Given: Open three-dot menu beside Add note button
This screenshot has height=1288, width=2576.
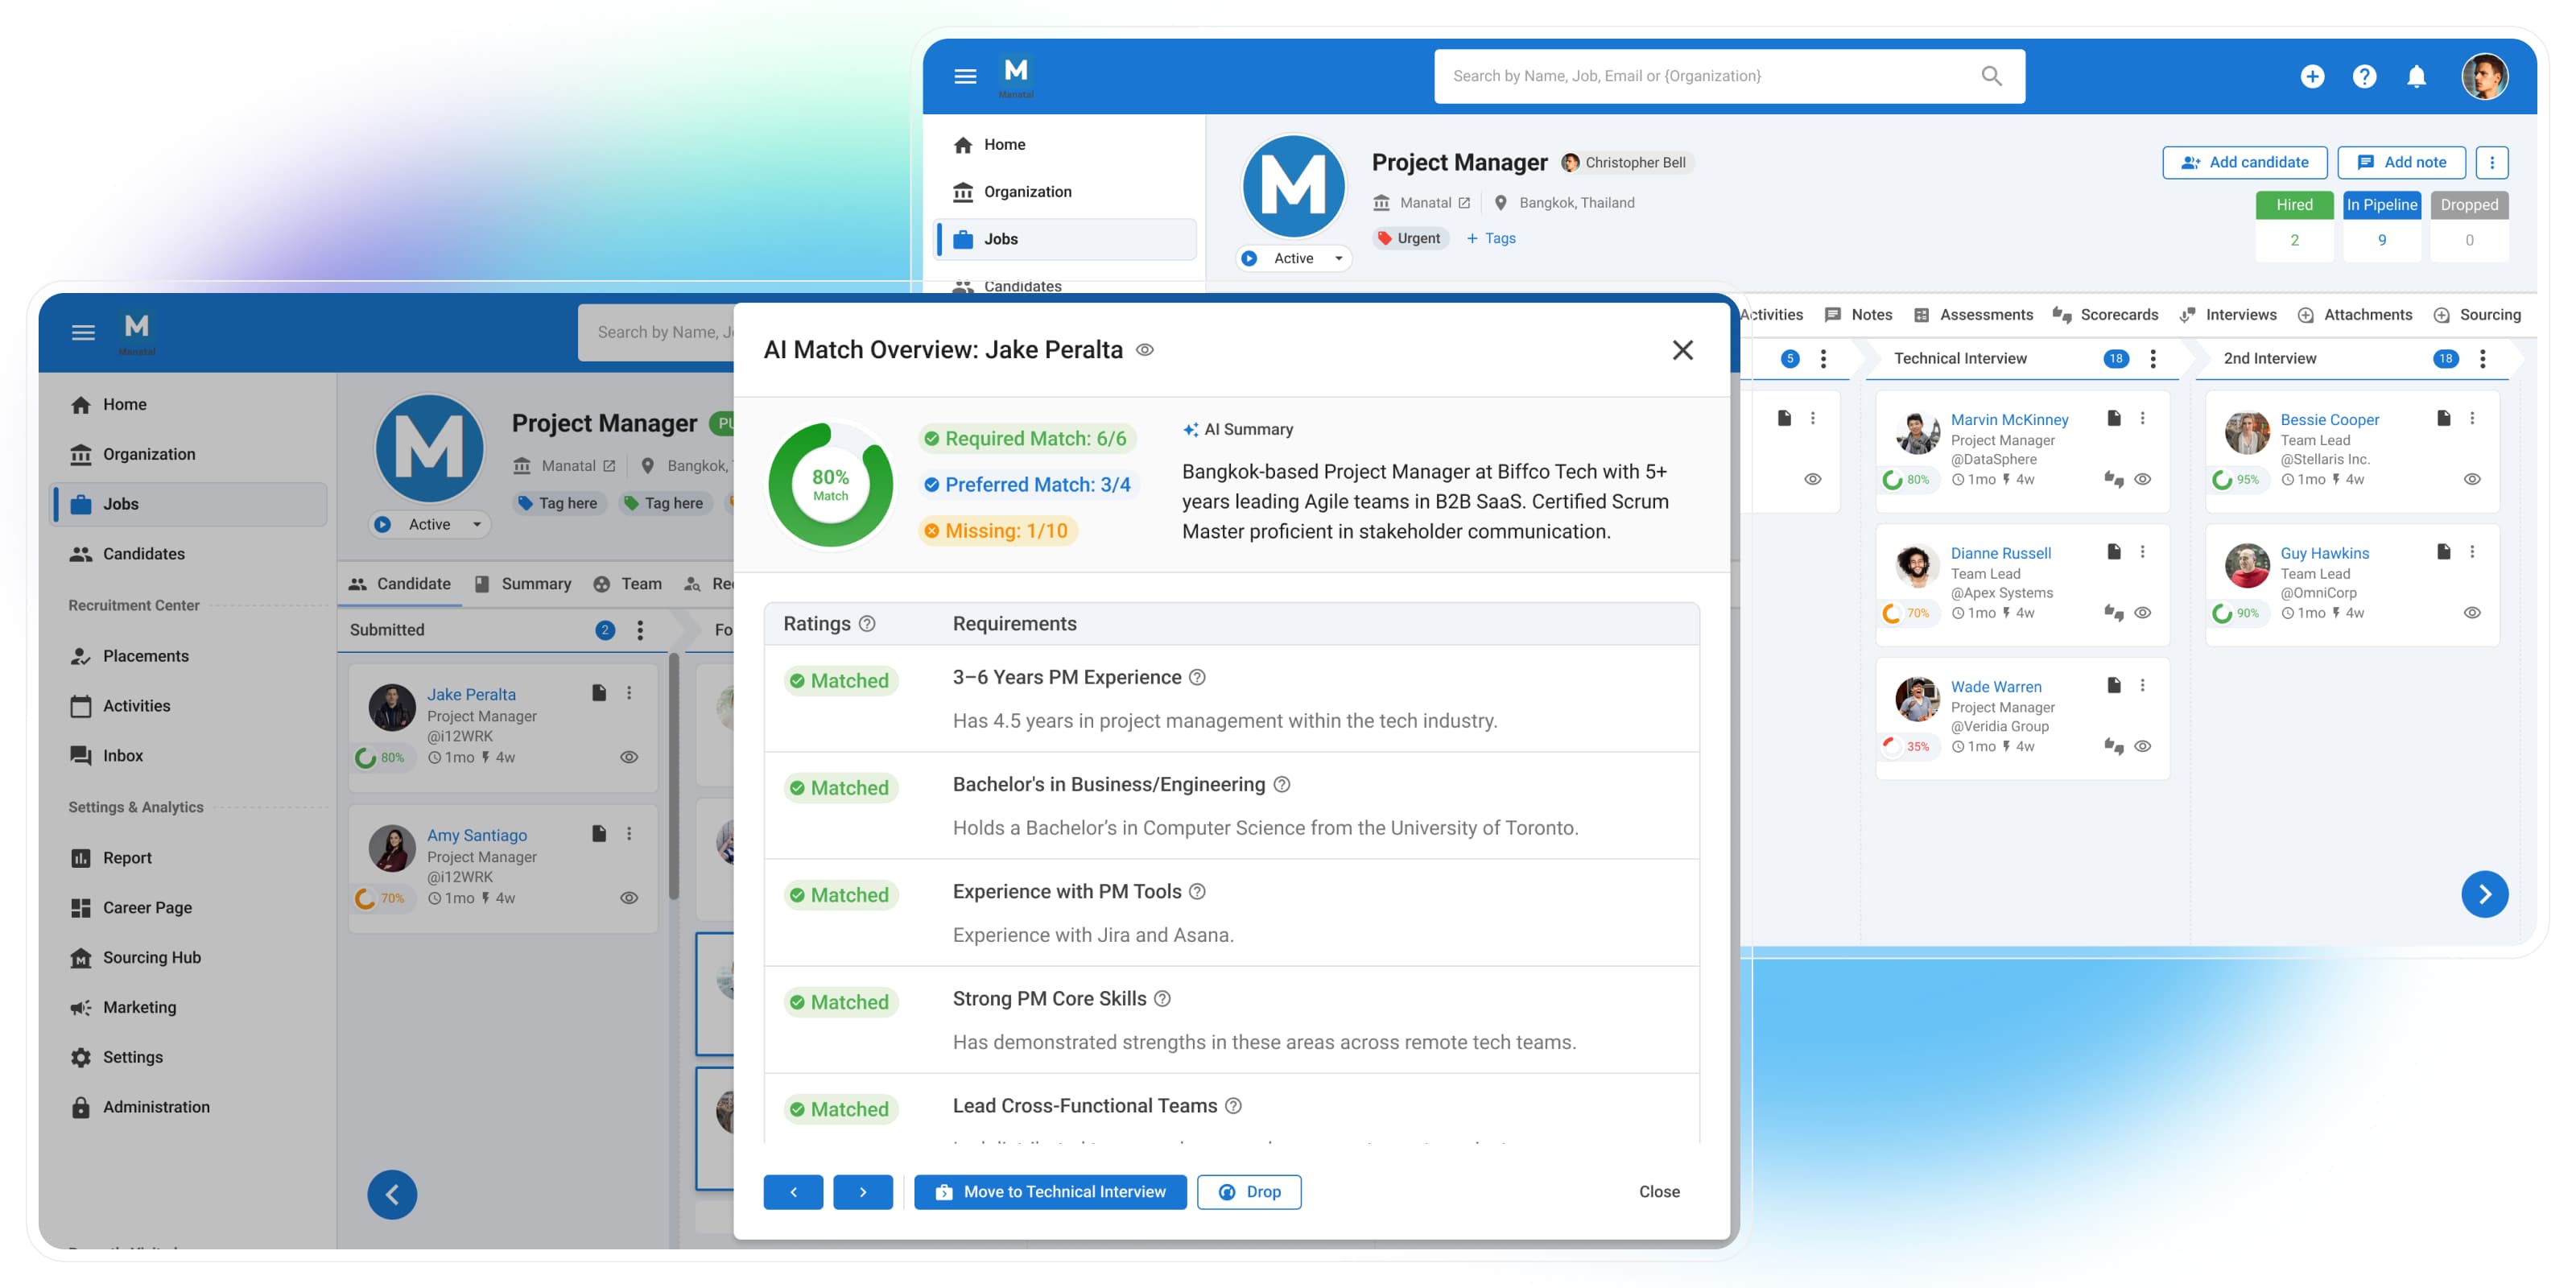Looking at the screenshot, I should pyautogui.click(x=2492, y=162).
